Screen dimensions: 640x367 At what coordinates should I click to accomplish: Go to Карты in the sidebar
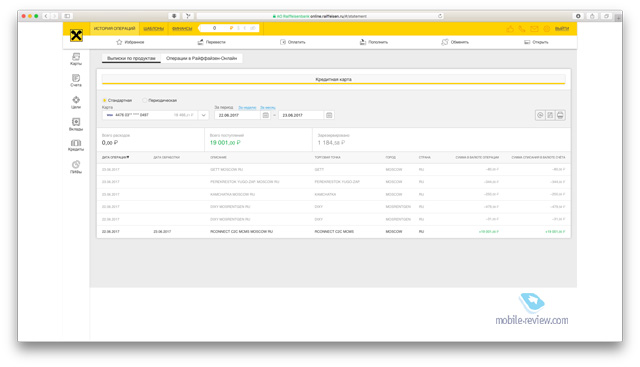click(76, 59)
